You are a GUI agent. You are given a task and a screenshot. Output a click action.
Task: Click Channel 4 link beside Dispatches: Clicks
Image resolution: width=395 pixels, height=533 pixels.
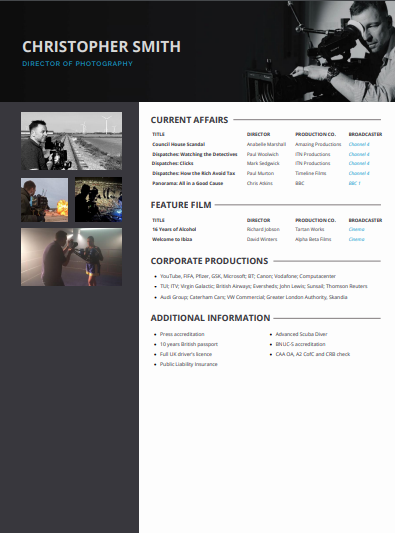(x=359, y=163)
